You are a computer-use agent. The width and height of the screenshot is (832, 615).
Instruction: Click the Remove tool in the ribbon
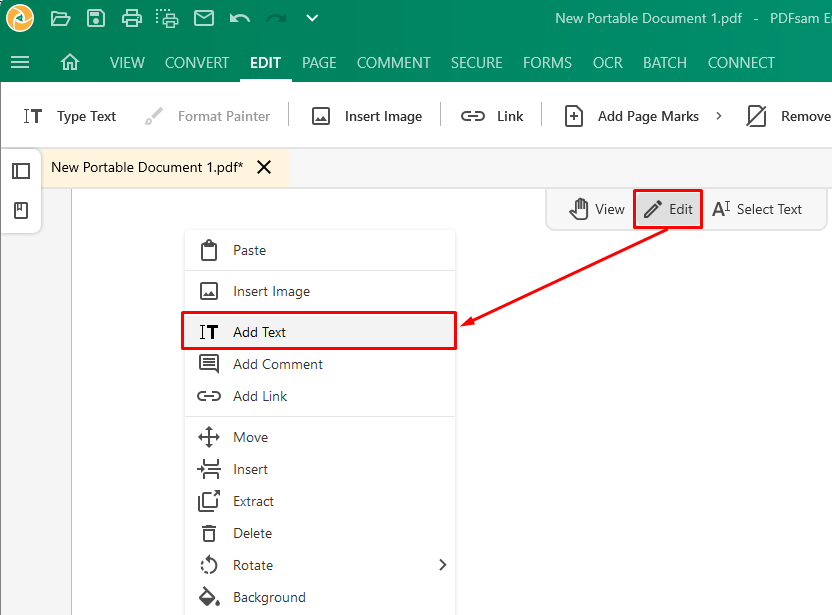pos(788,116)
